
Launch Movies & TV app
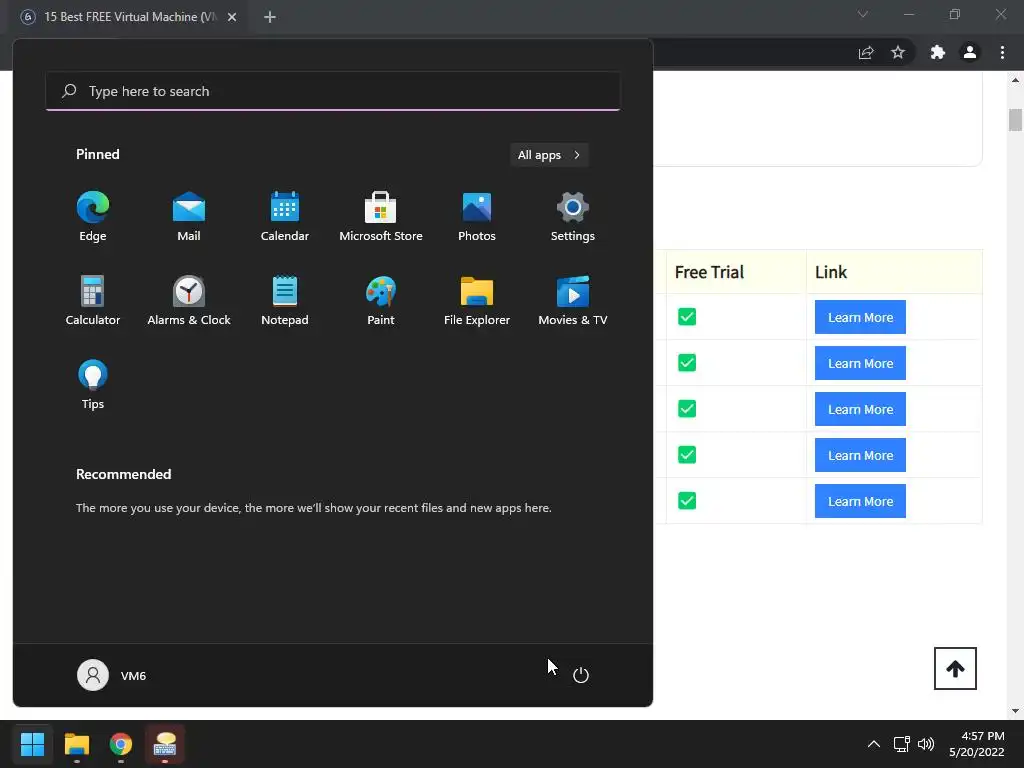[x=573, y=301]
